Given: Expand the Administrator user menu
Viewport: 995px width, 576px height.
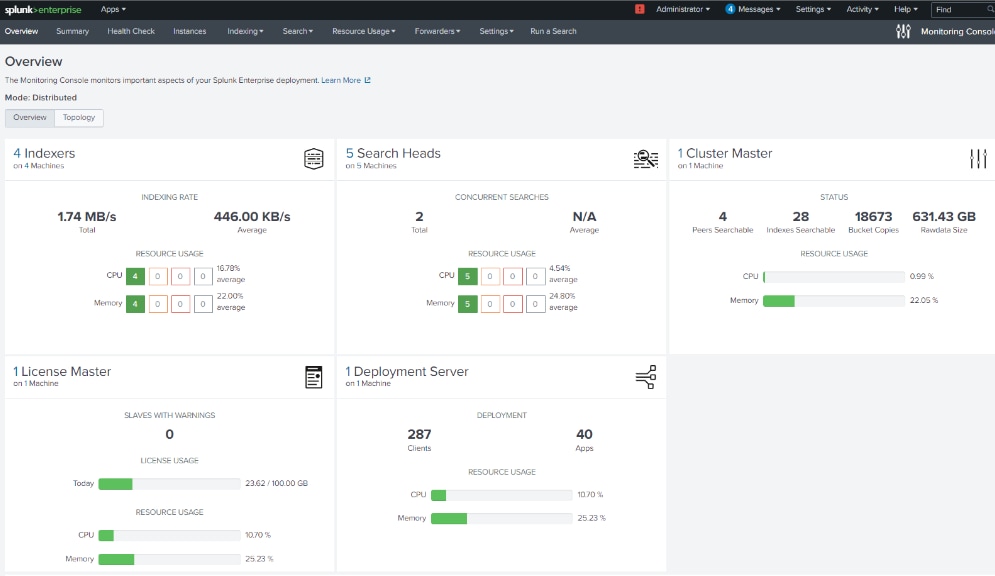Looking at the screenshot, I should tap(683, 10).
